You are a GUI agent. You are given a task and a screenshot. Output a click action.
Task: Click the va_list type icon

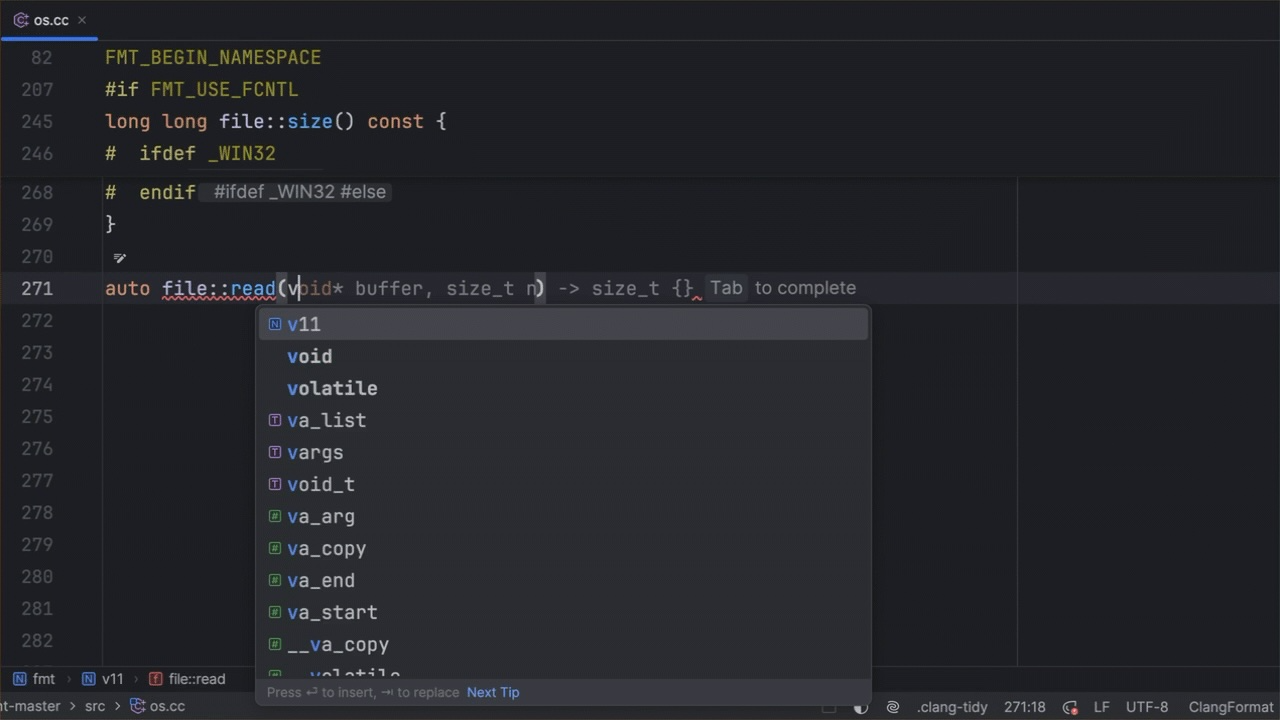pos(275,420)
